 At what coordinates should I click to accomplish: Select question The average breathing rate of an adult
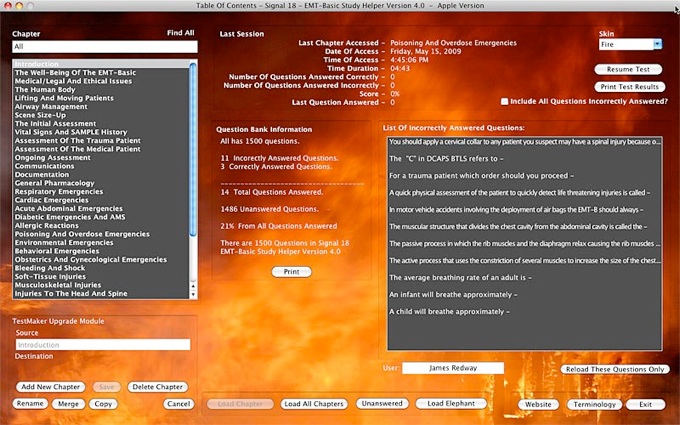click(x=525, y=278)
